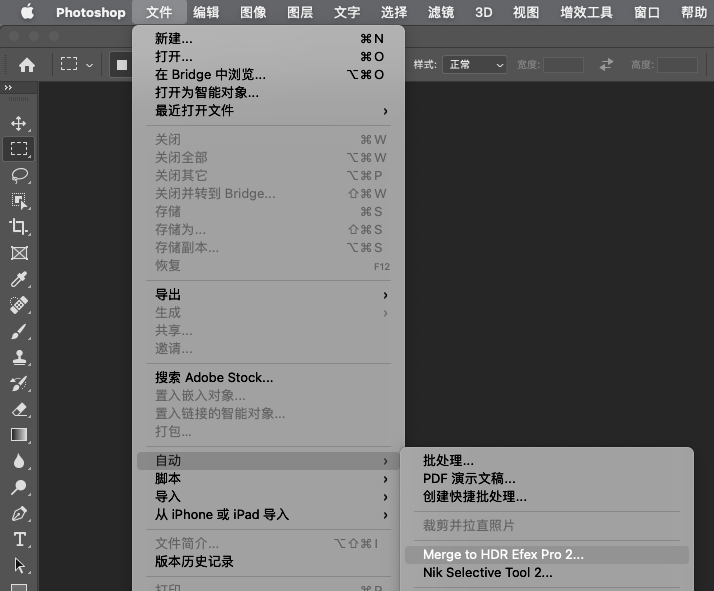The image size is (714, 591).
Task: Select the Eyedropper tool
Action: coord(19,279)
